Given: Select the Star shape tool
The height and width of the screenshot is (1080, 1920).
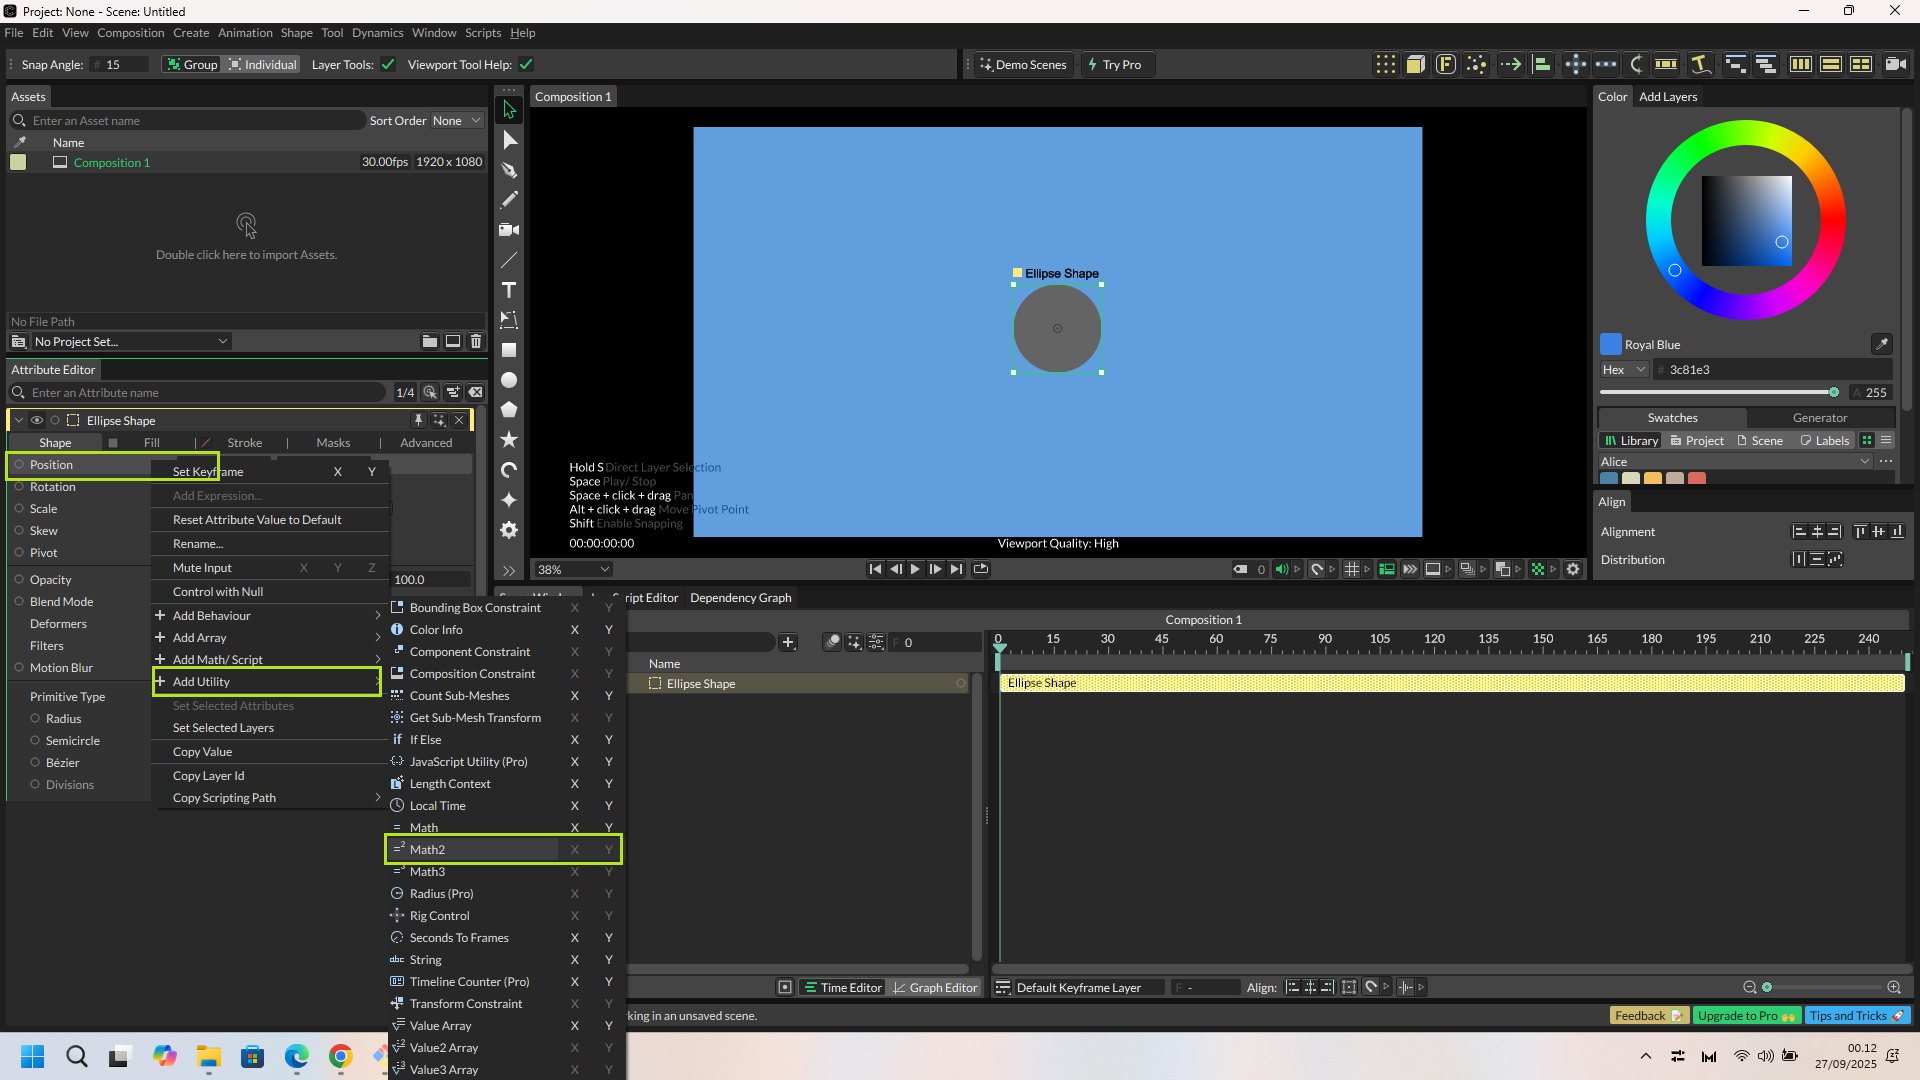Looking at the screenshot, I should 509,440.
